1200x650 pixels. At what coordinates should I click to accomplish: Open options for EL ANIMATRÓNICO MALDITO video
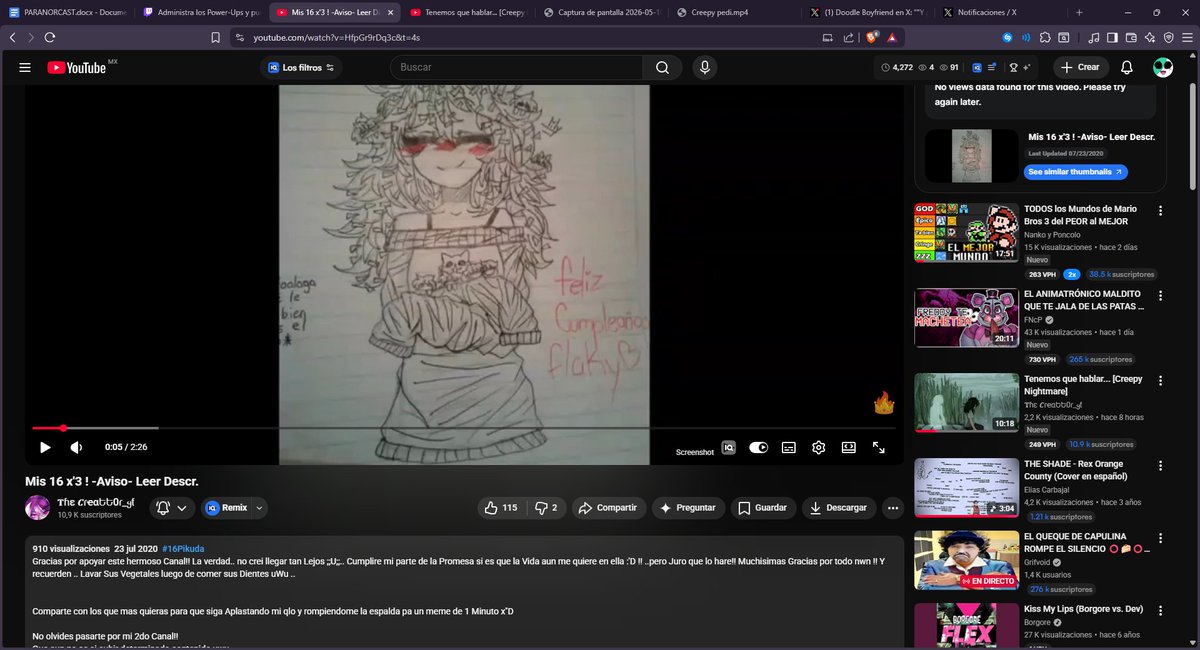point(1160,296)
